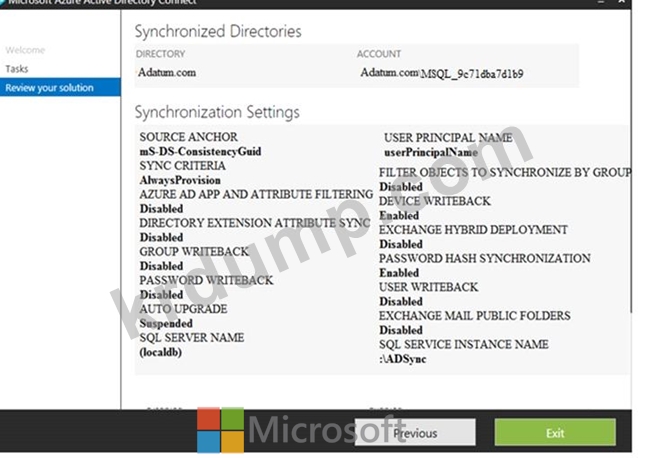Viewport: 648px width, 458px height.
Task: Click the (localdb) server value
Action: (x=161, y=352)
